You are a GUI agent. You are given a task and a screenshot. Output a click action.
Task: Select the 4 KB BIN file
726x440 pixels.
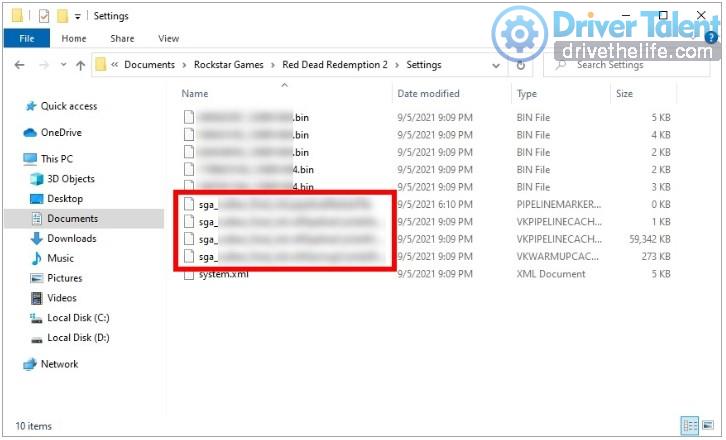(426, 135)
